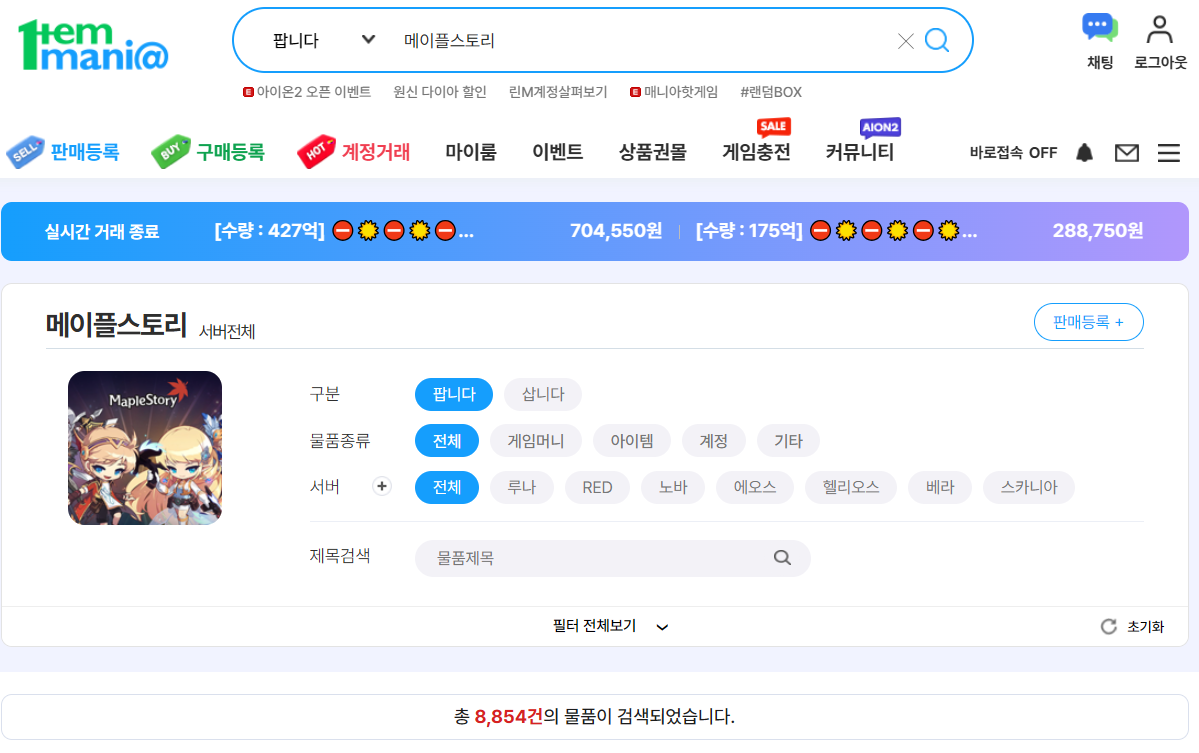Screen dimensions: 1199x753
Task: Select the 헬리오스 server
Action: click(x=850, y=487)
